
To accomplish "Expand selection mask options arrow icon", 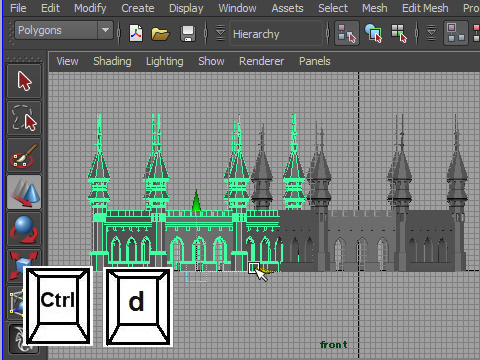I will tap(431, 33).
